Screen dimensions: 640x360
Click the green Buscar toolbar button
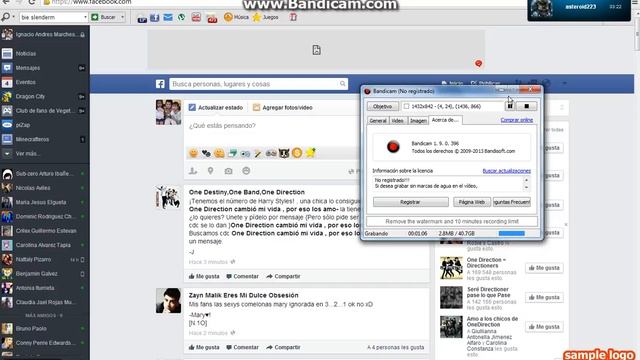point(104,17)
